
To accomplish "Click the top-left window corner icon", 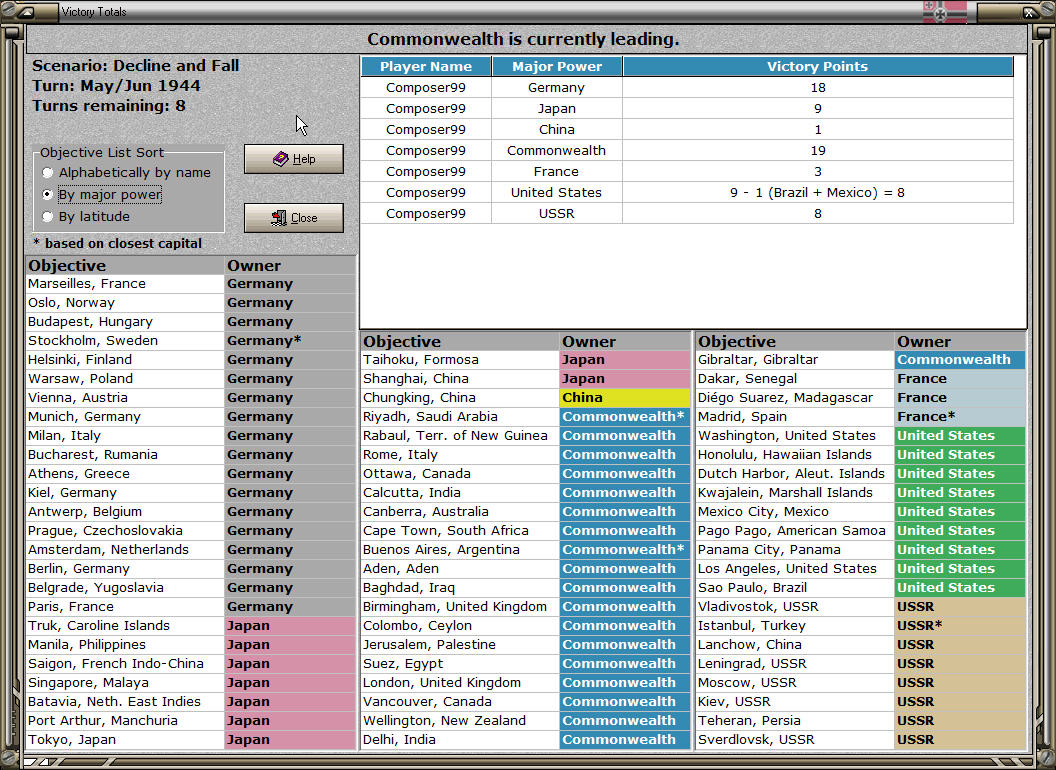I will tap(27, 11).
